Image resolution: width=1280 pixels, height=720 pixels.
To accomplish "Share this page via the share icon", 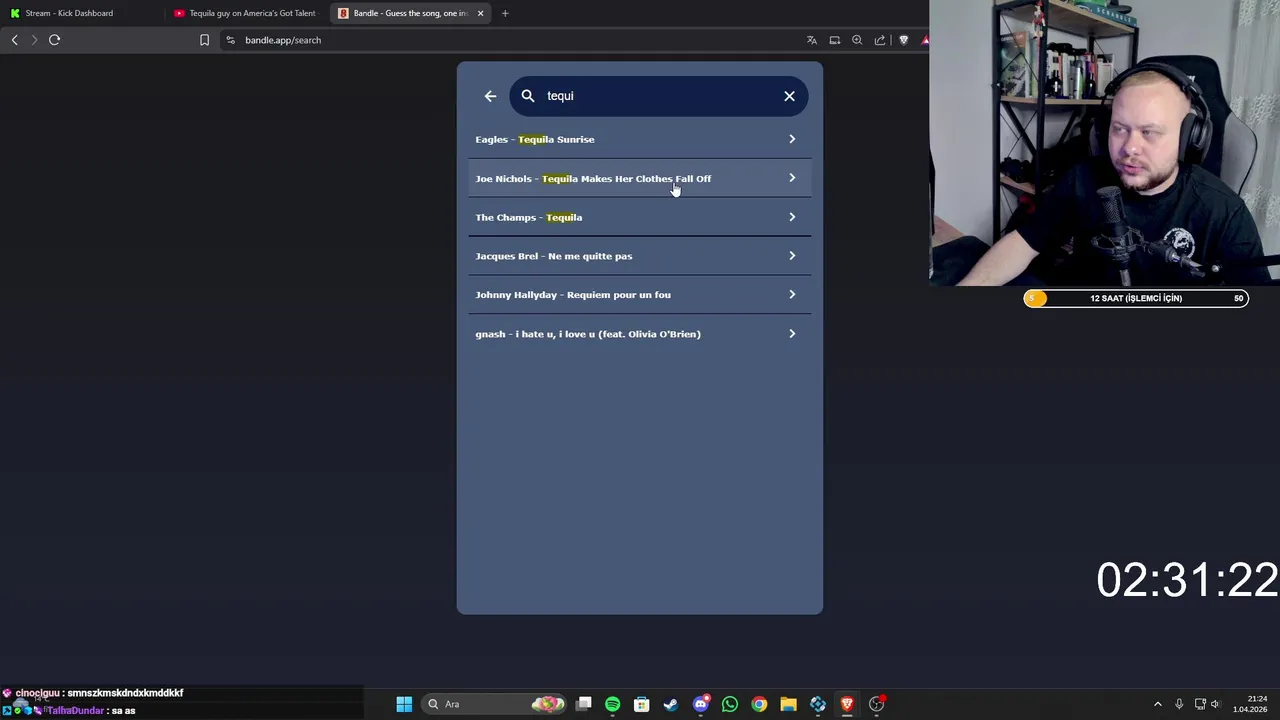I will (880, 40).
